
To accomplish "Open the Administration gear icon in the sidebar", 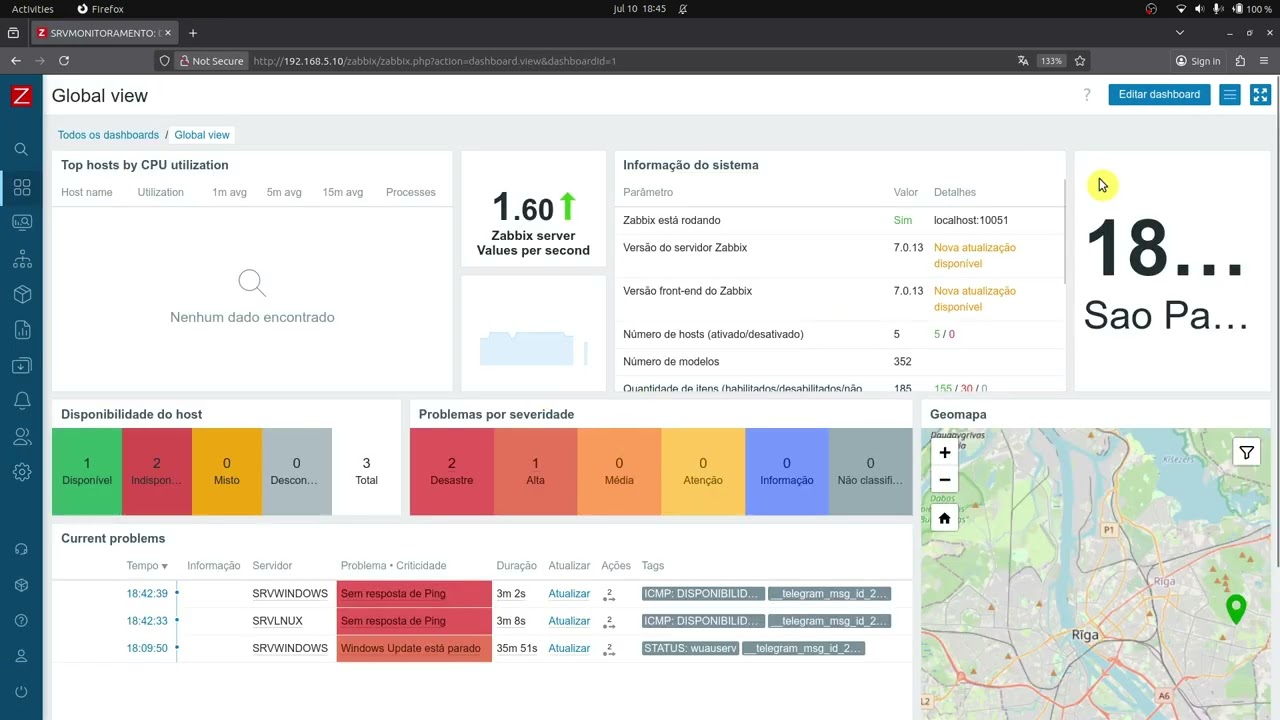I will 21,472.
